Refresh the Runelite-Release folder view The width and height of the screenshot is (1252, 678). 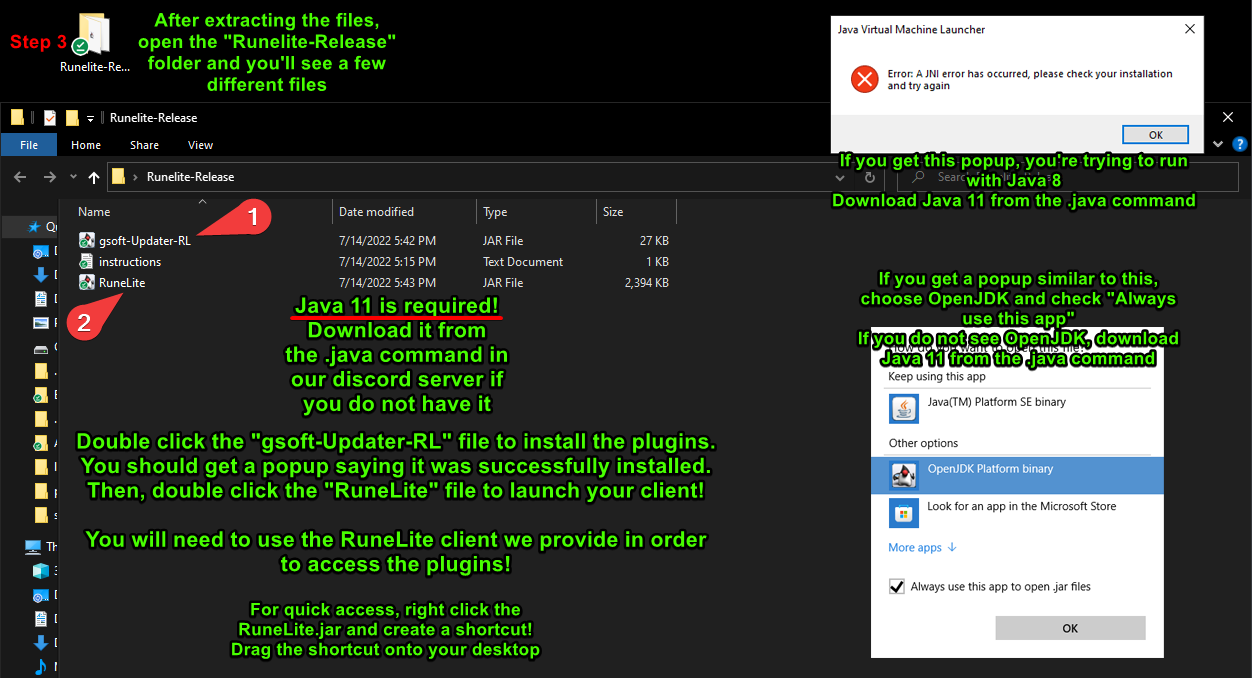869,177
